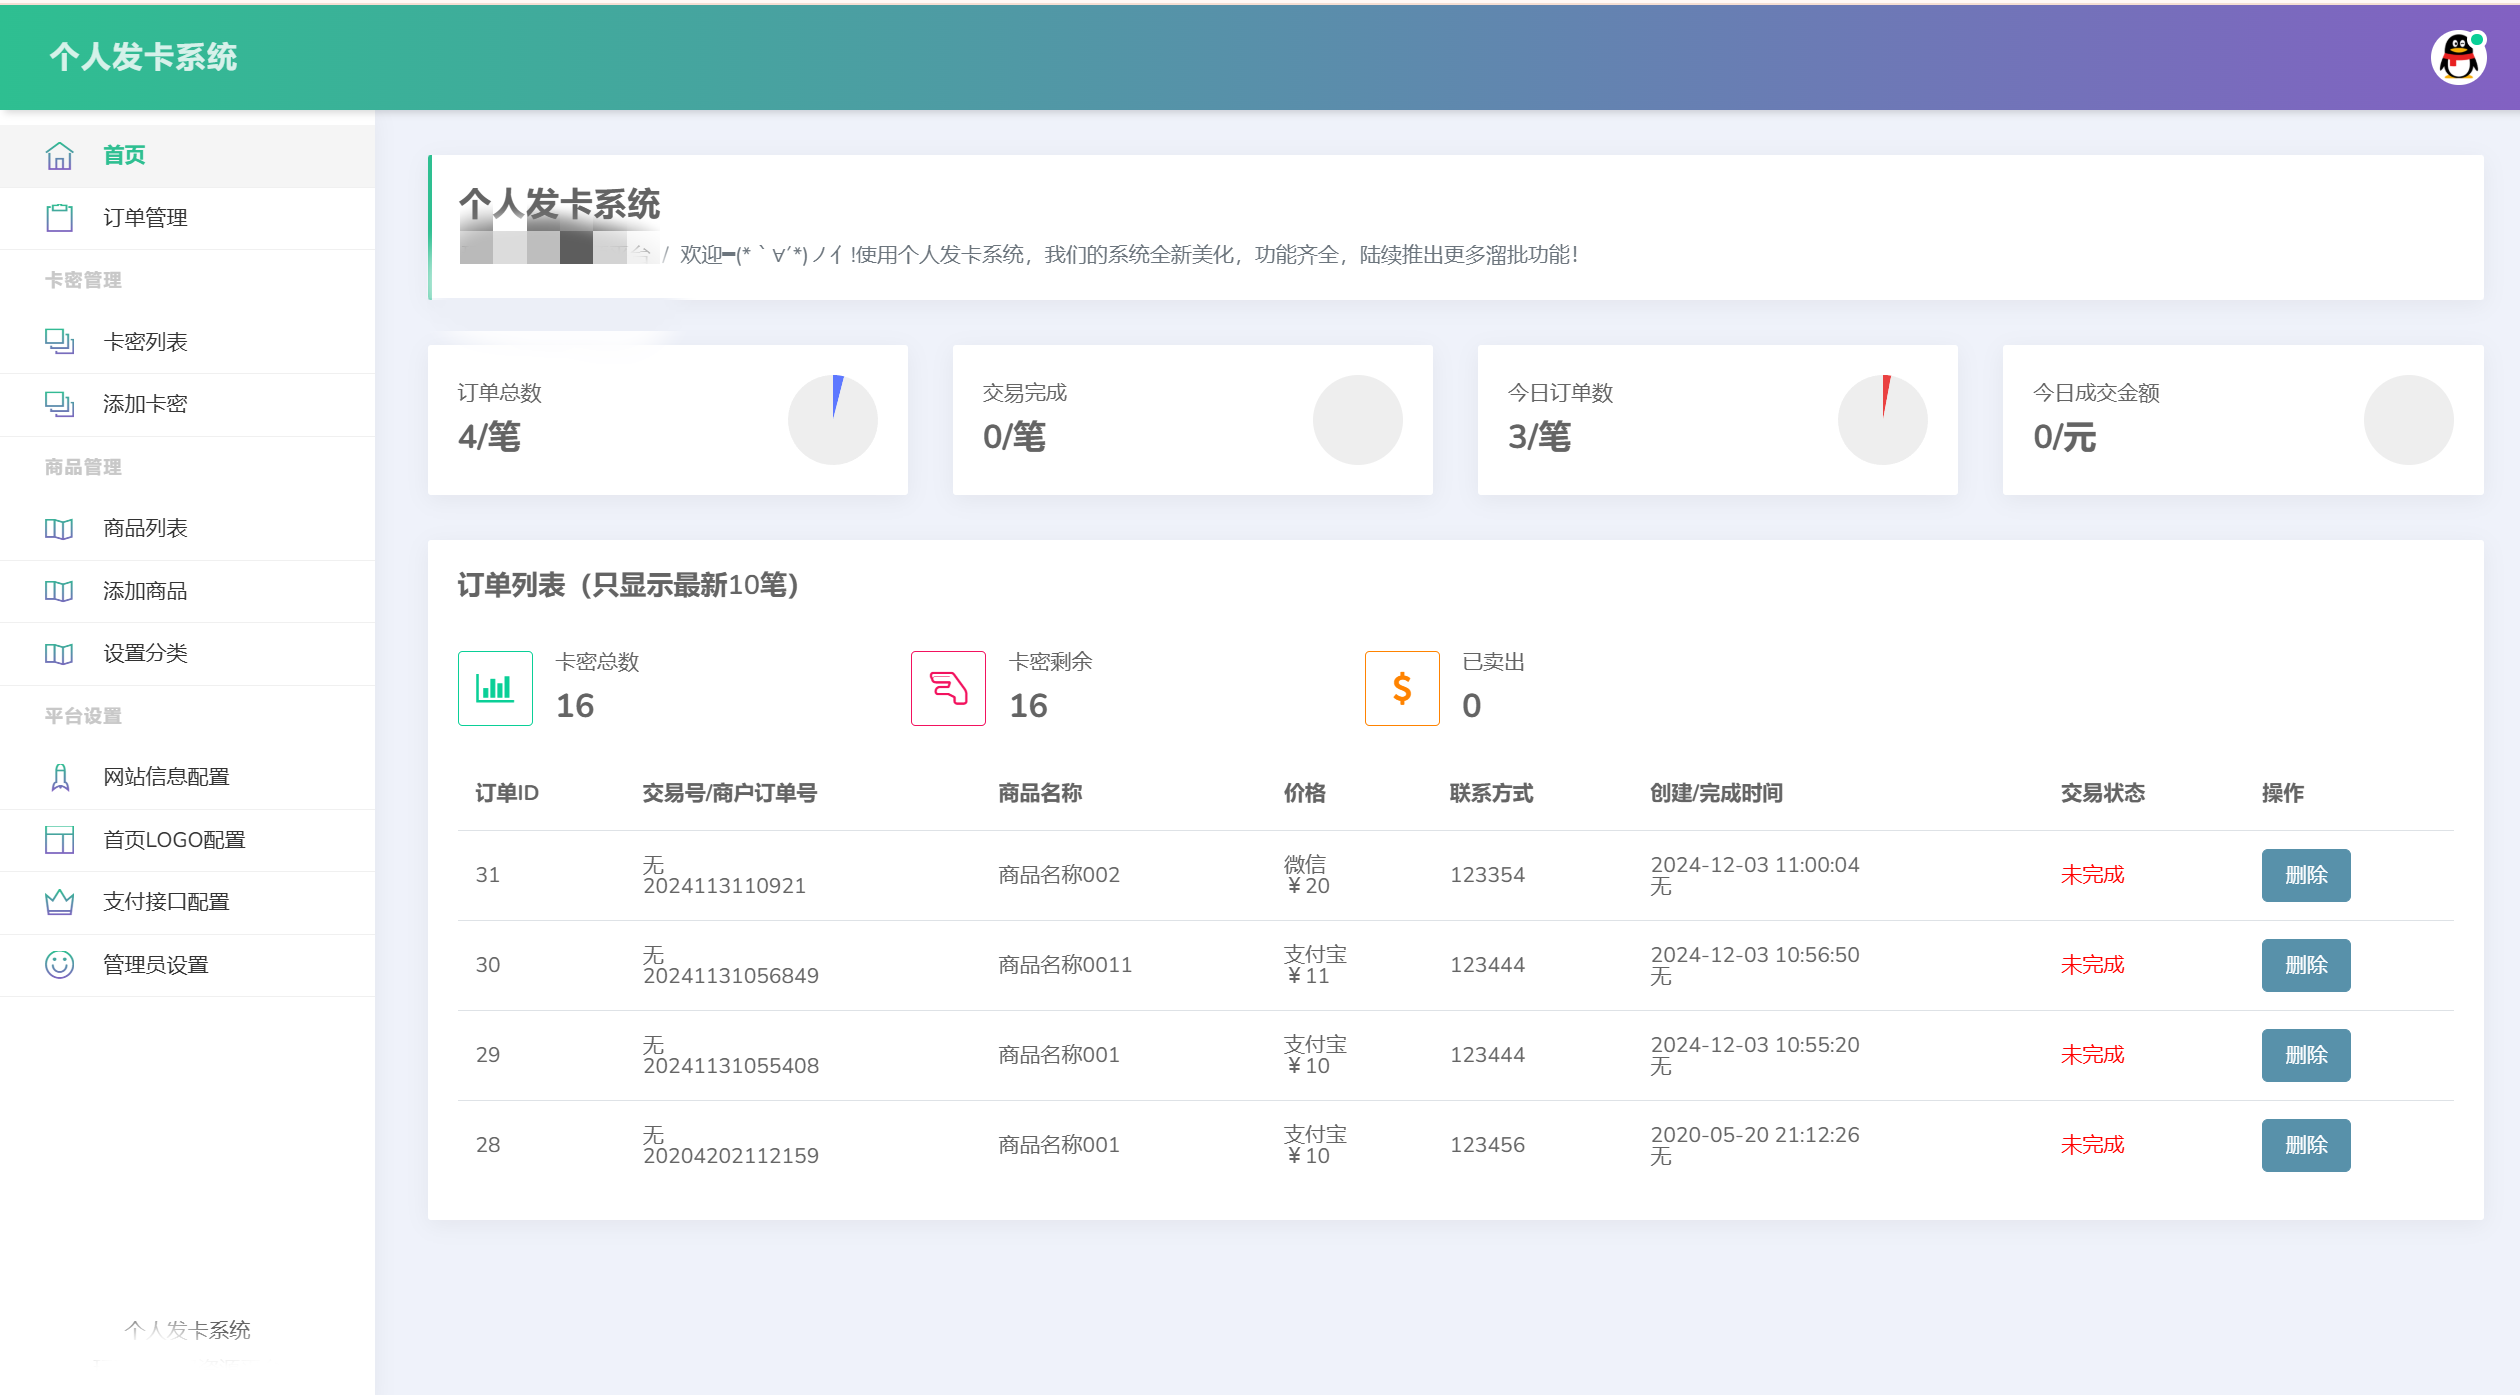Click creation time 2020-05-20 21:12:26
2520x1395 pixels.
(1755, 1135)
